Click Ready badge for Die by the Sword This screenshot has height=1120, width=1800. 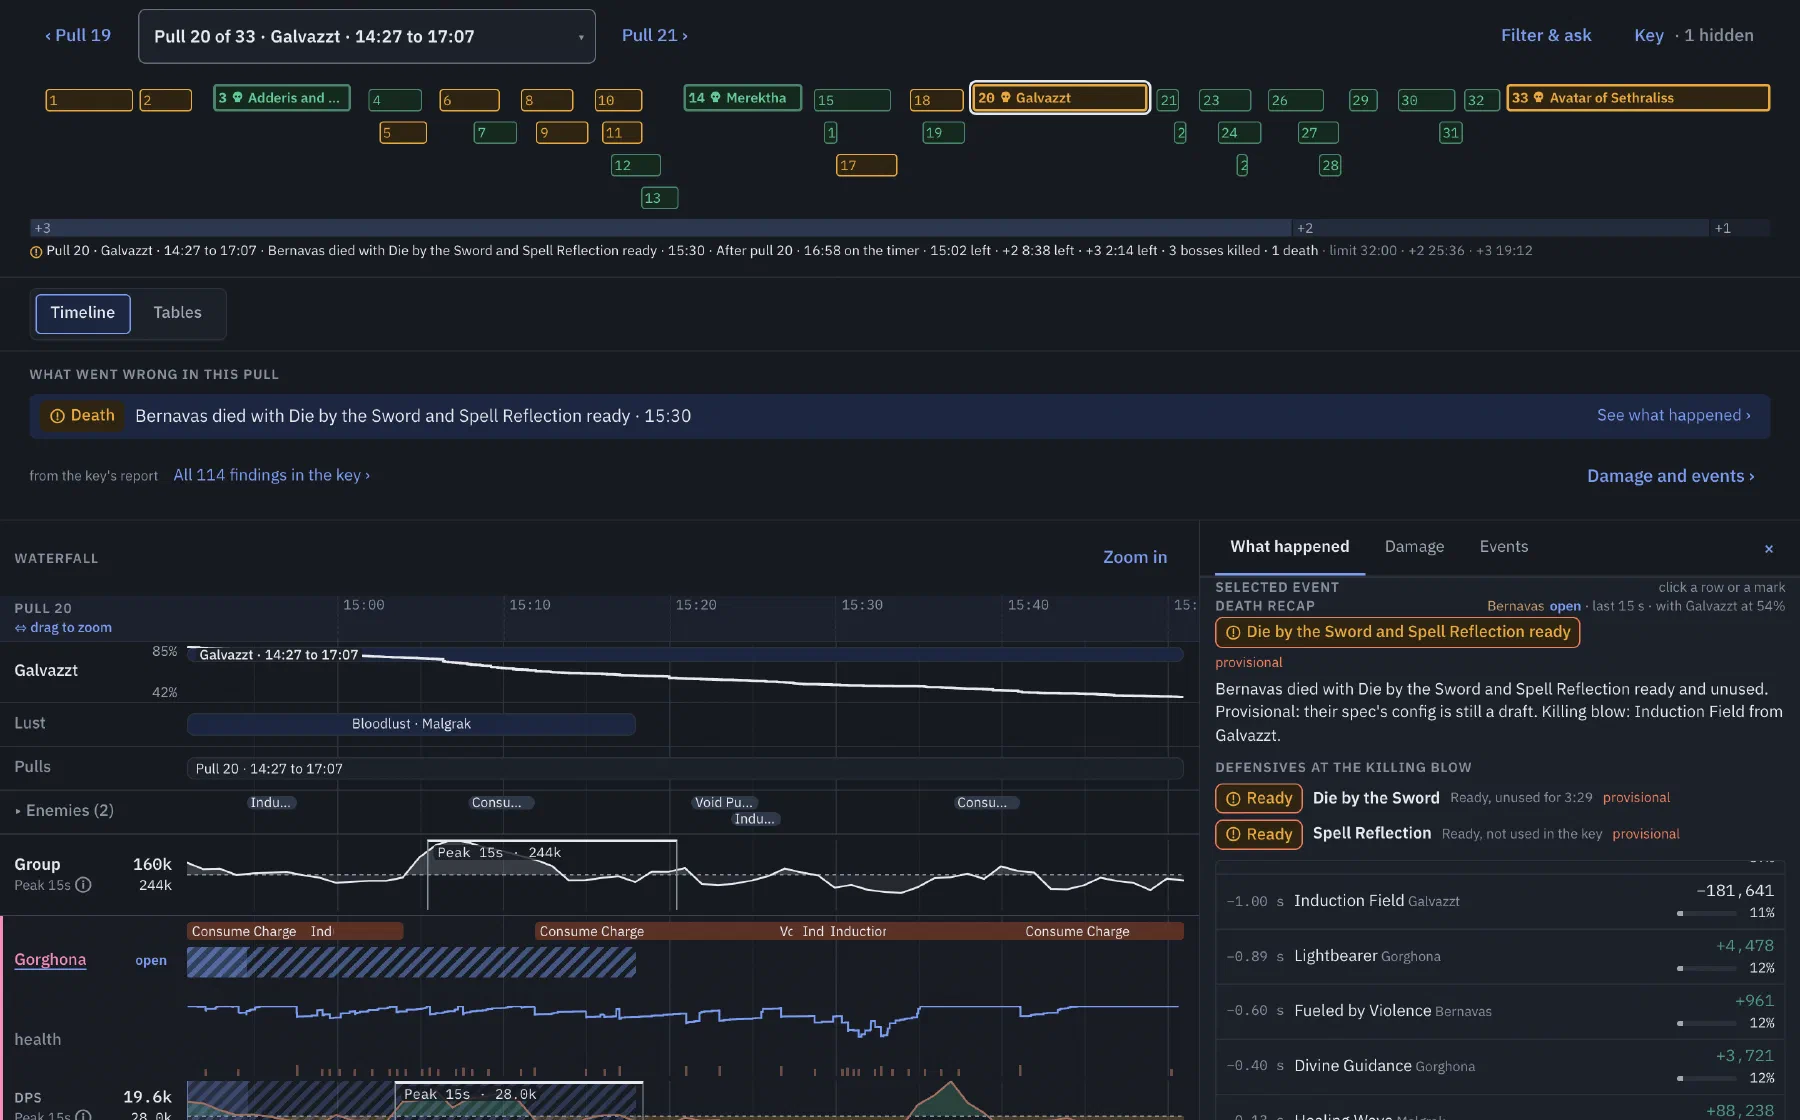(x=1259, y=798)
